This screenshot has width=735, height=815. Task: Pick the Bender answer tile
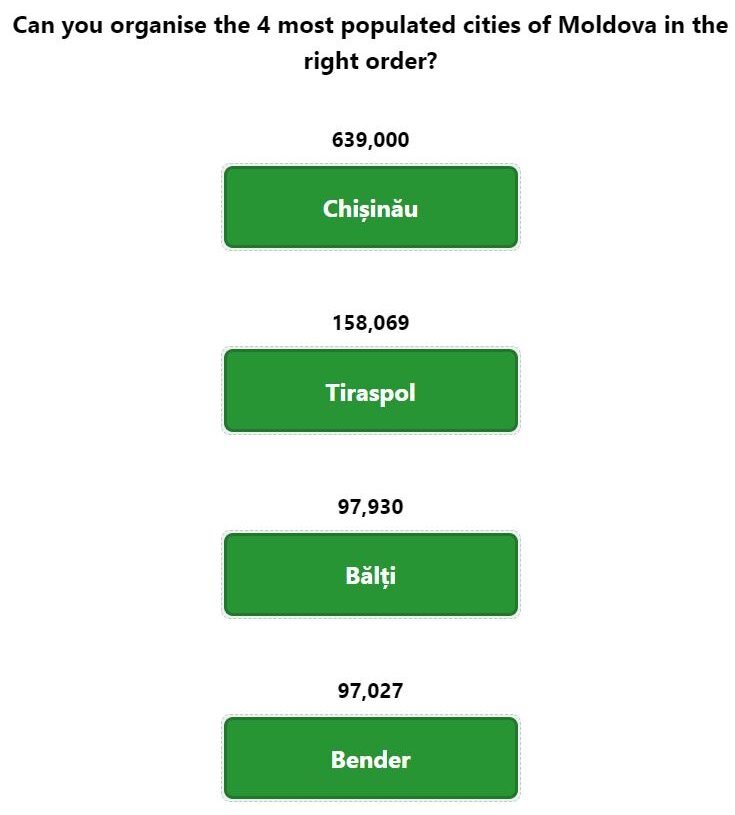click(371, 758)
